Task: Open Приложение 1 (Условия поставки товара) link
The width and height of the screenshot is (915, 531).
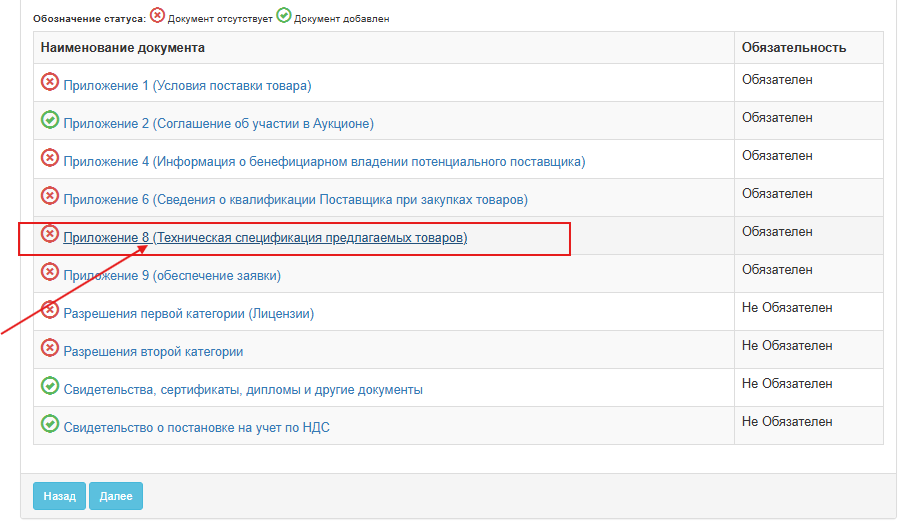Action: (x=187, y=86)
